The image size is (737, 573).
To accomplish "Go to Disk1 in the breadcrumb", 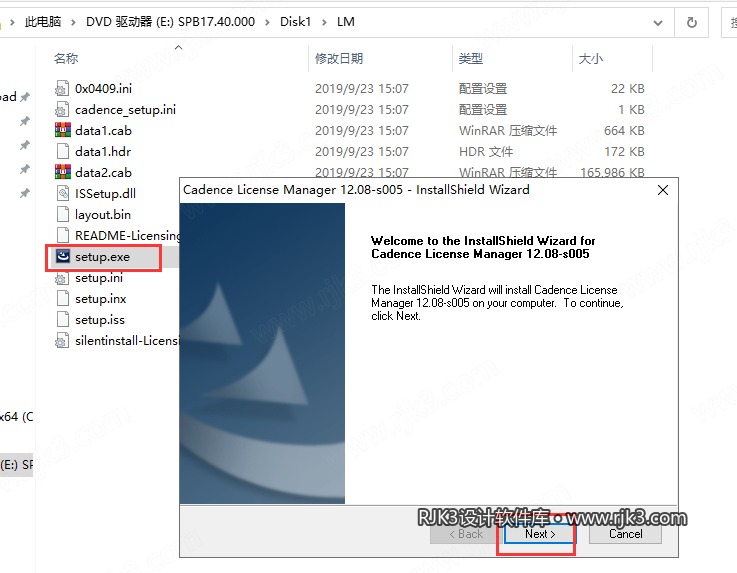I will point(295,22).
